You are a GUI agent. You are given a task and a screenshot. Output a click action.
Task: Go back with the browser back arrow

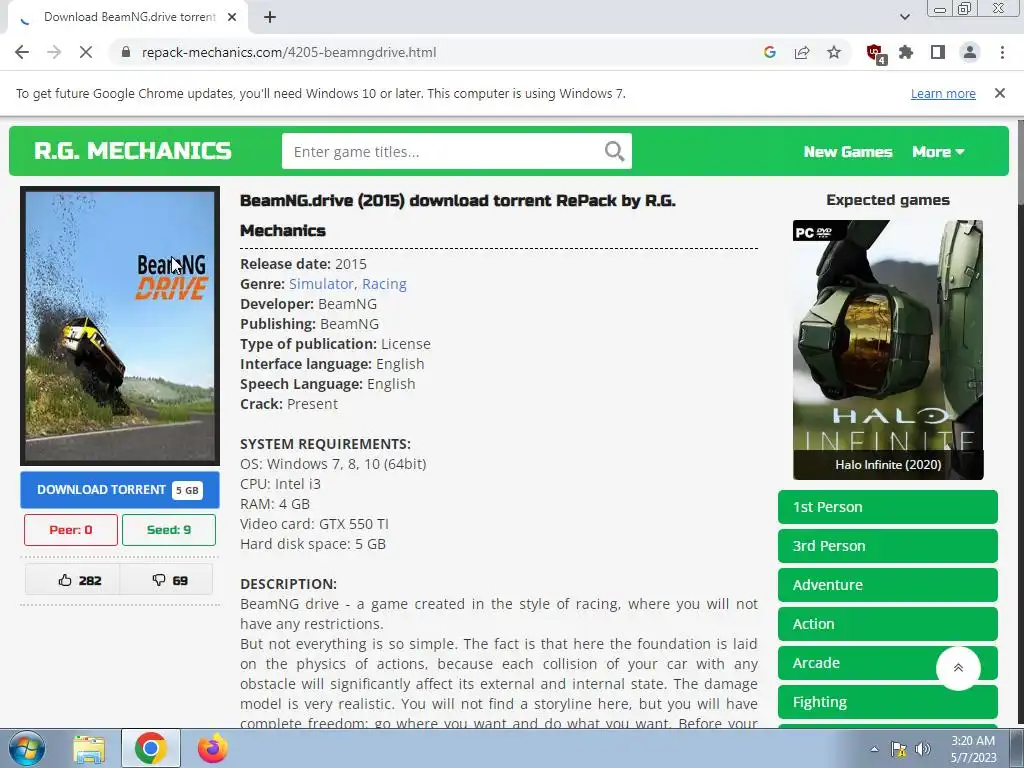(22, 52)
